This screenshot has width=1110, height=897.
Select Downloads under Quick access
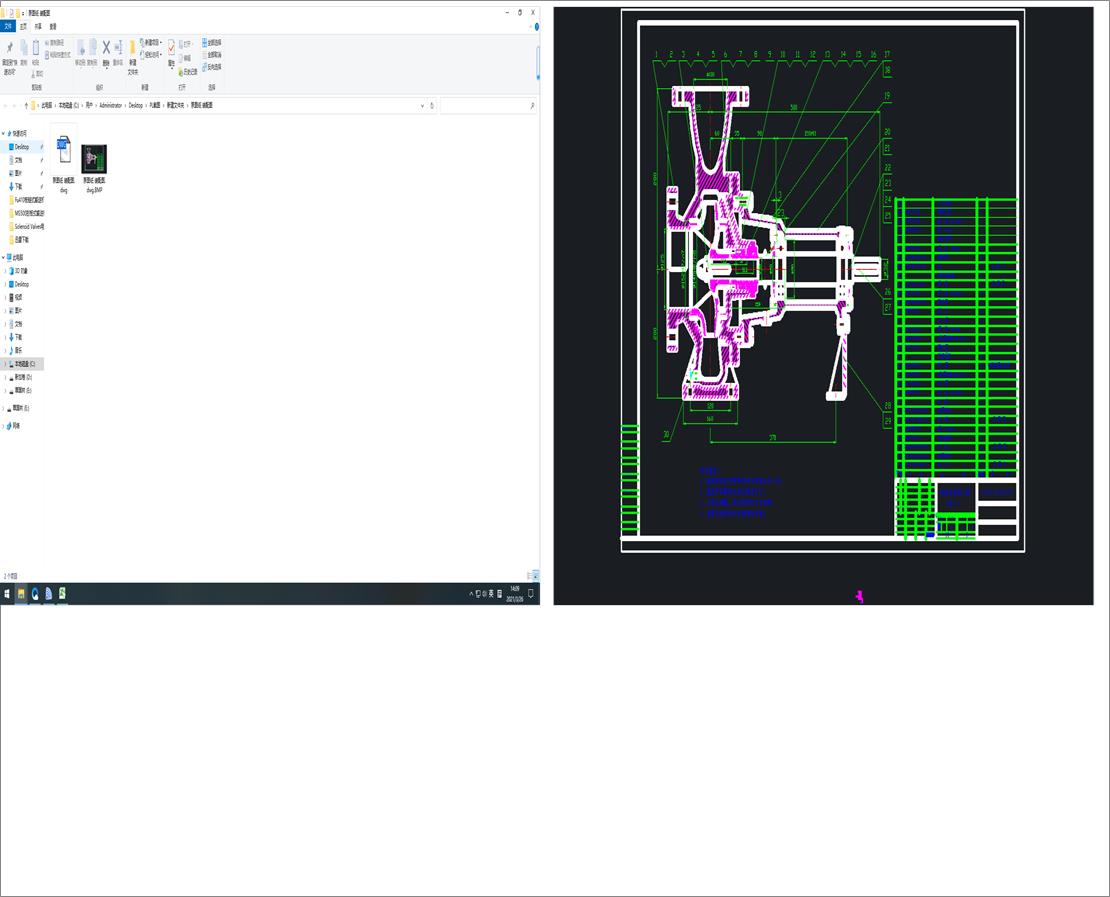(x=18, y=186)
